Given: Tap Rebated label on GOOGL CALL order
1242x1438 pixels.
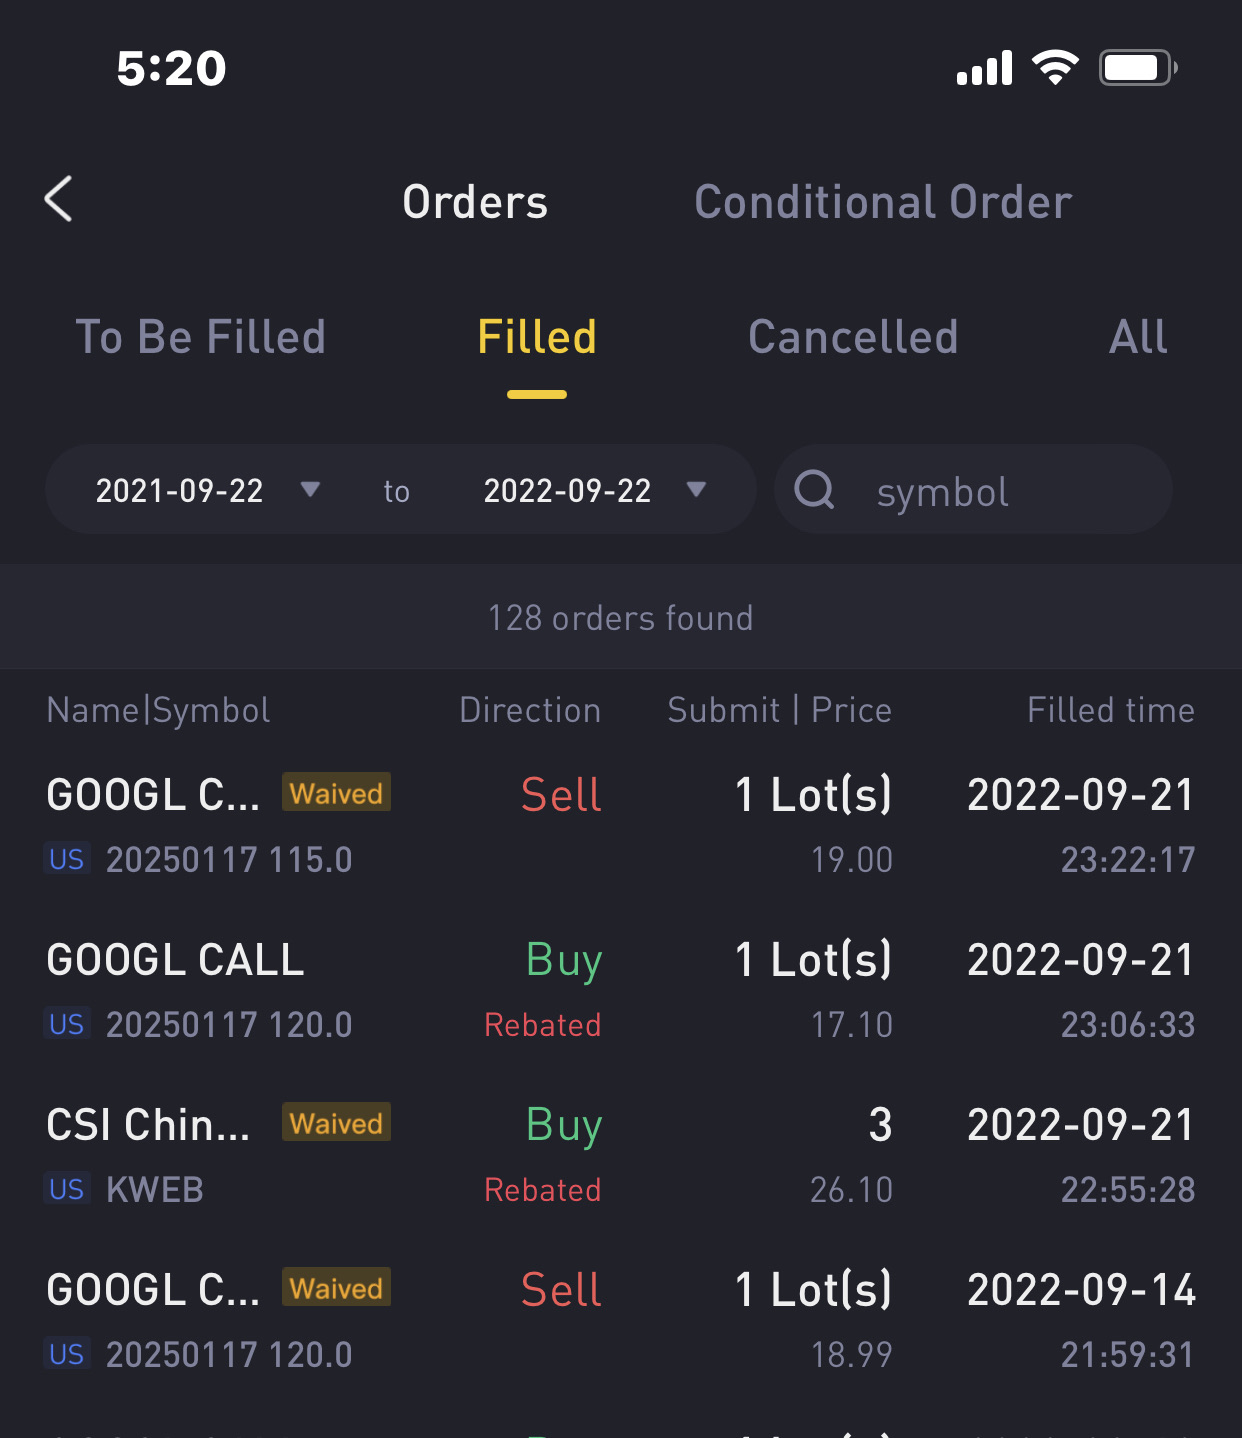Looking at the screenshot, I should [542, 1025].
